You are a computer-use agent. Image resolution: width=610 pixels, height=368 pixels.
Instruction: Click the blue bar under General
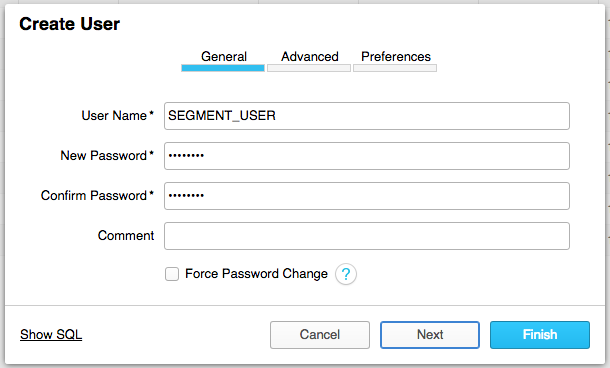(x=223, y=68)
